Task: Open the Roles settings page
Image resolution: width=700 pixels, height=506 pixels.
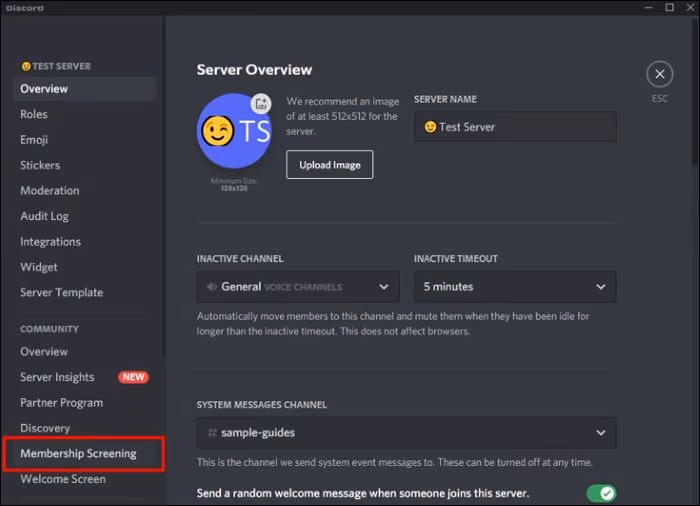Action: pyautogui.click(x=34, y=114)
